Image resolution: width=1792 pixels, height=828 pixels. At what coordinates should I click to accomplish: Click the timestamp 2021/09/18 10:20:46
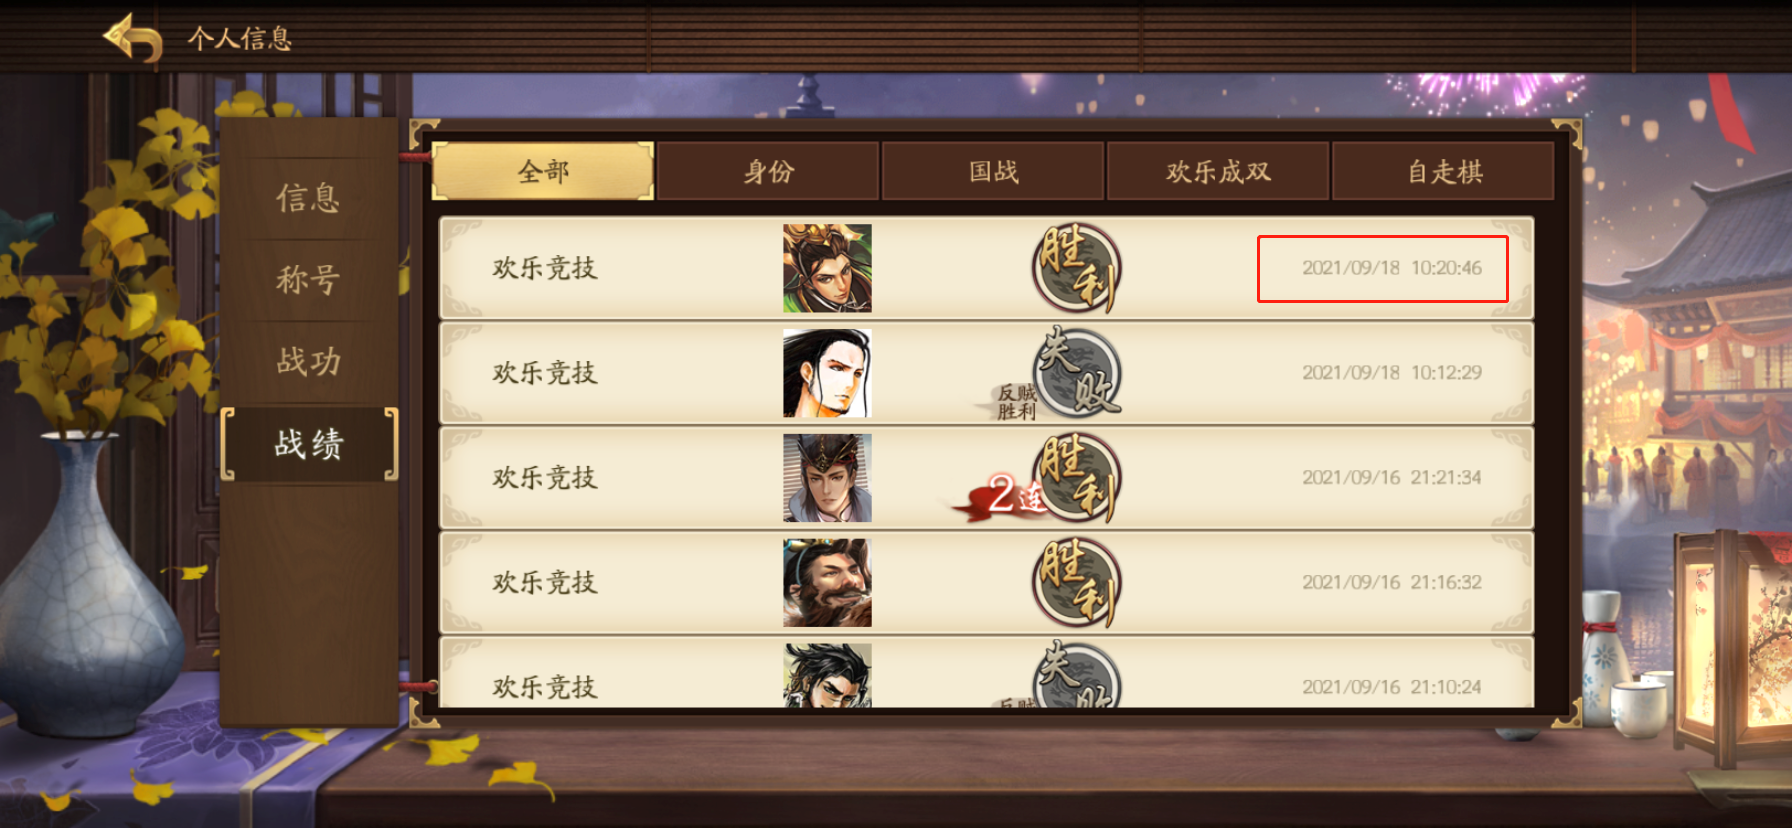1391,268
